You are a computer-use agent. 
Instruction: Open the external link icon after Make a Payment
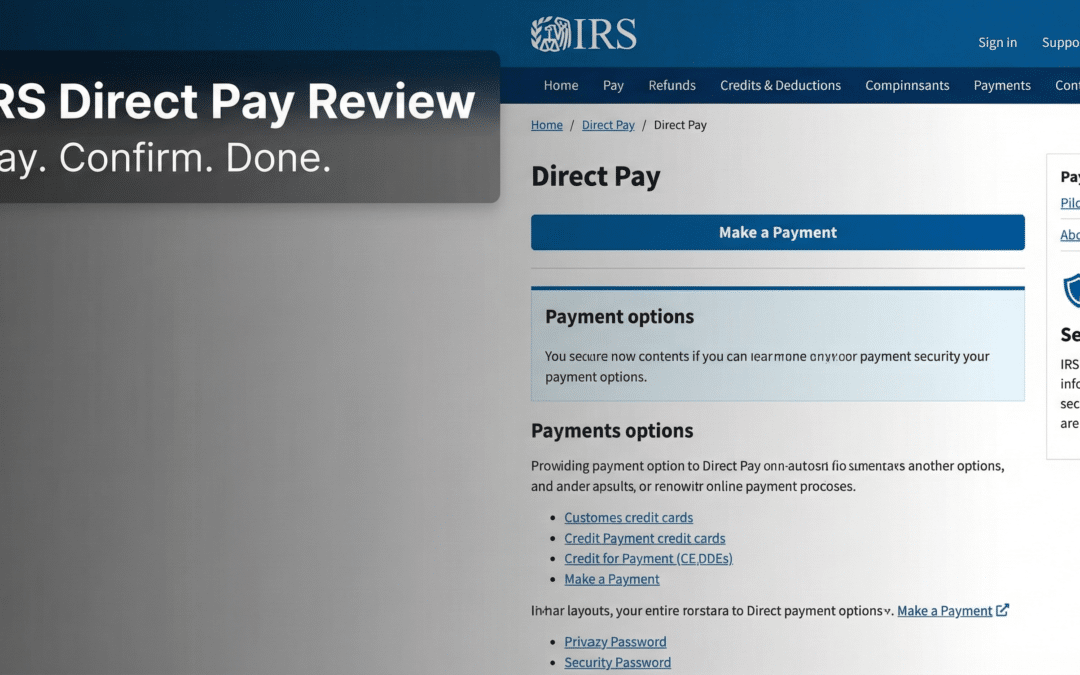pyautogui.click(x=1003, y=610)
